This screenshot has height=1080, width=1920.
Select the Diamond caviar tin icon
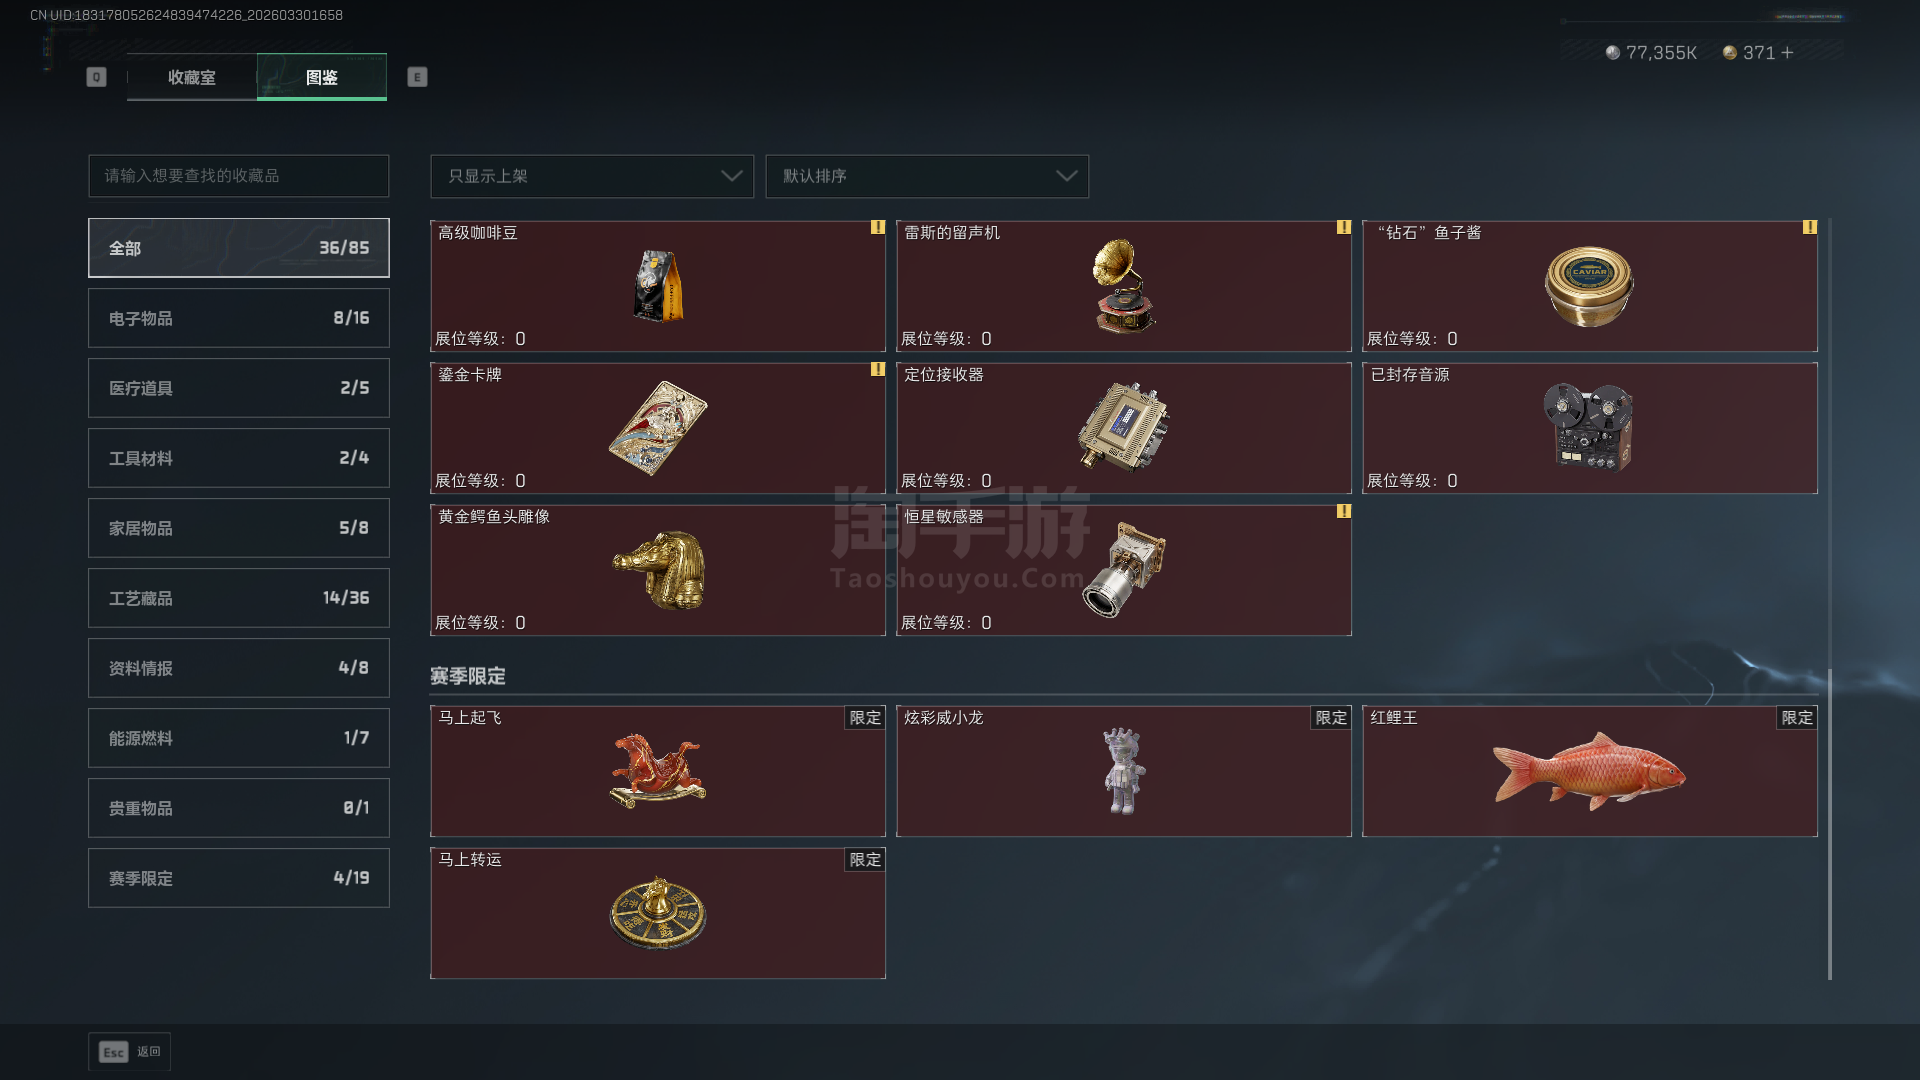pyautogui.click(x=1589, y=287)
